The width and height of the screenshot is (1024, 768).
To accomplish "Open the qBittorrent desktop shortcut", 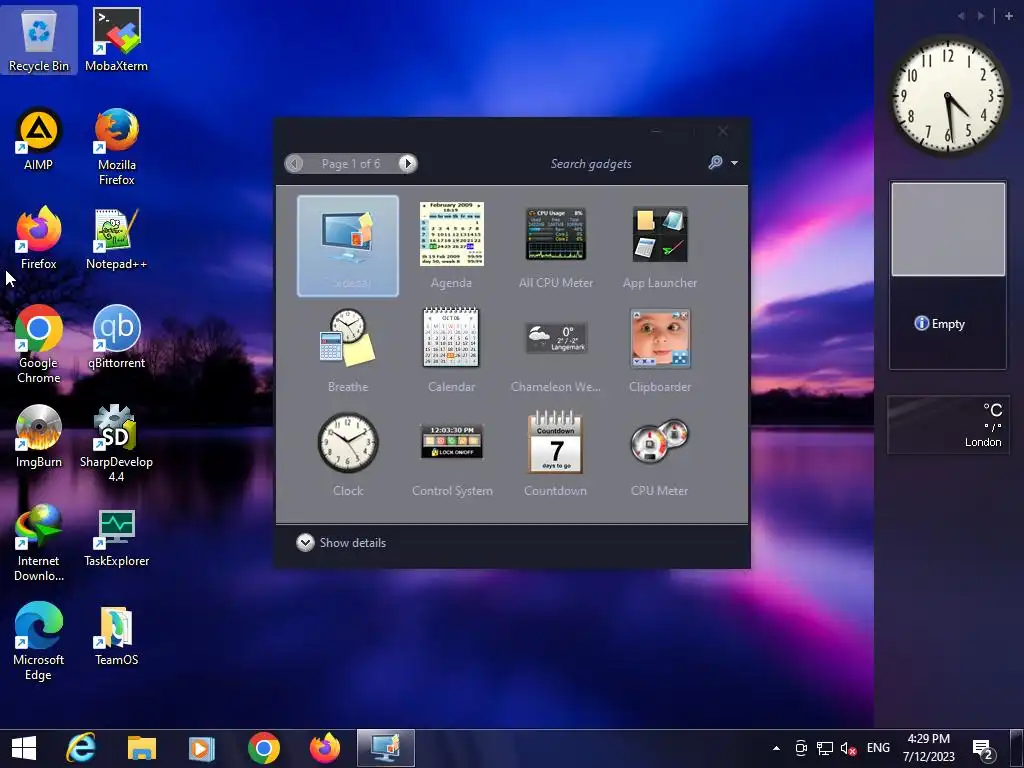I will tap(116, 337).
